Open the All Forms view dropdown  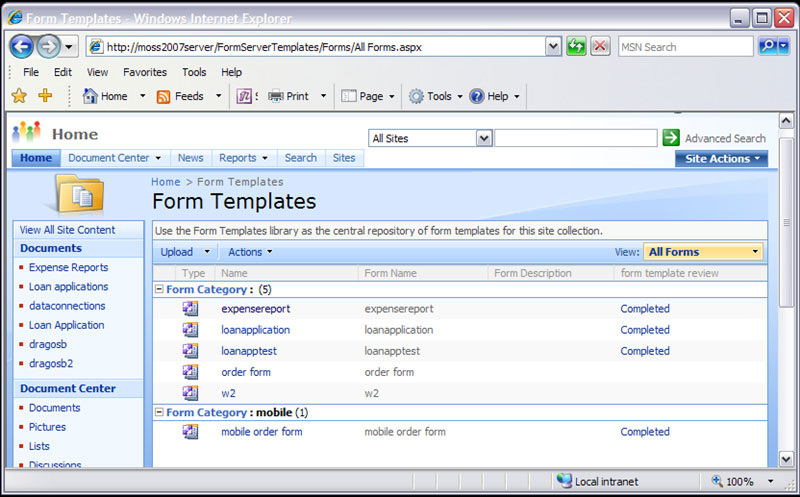[703, 252]
